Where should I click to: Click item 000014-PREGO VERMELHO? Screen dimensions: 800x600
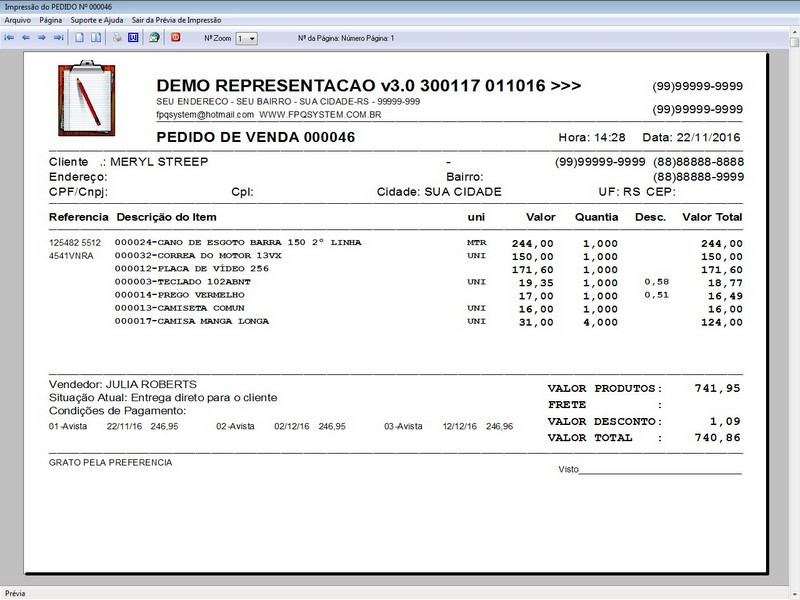180,295
